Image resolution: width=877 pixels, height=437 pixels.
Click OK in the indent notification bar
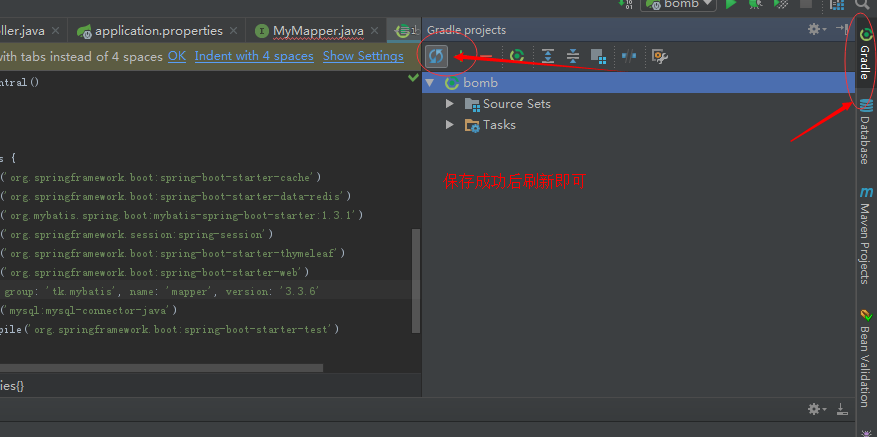point(177,56)
